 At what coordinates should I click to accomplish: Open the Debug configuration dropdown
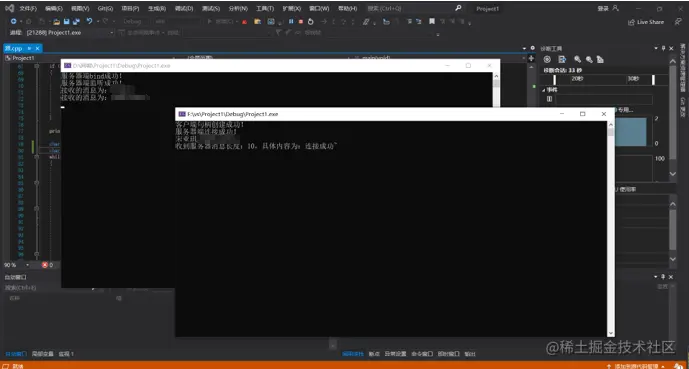(x=135, y=22)
